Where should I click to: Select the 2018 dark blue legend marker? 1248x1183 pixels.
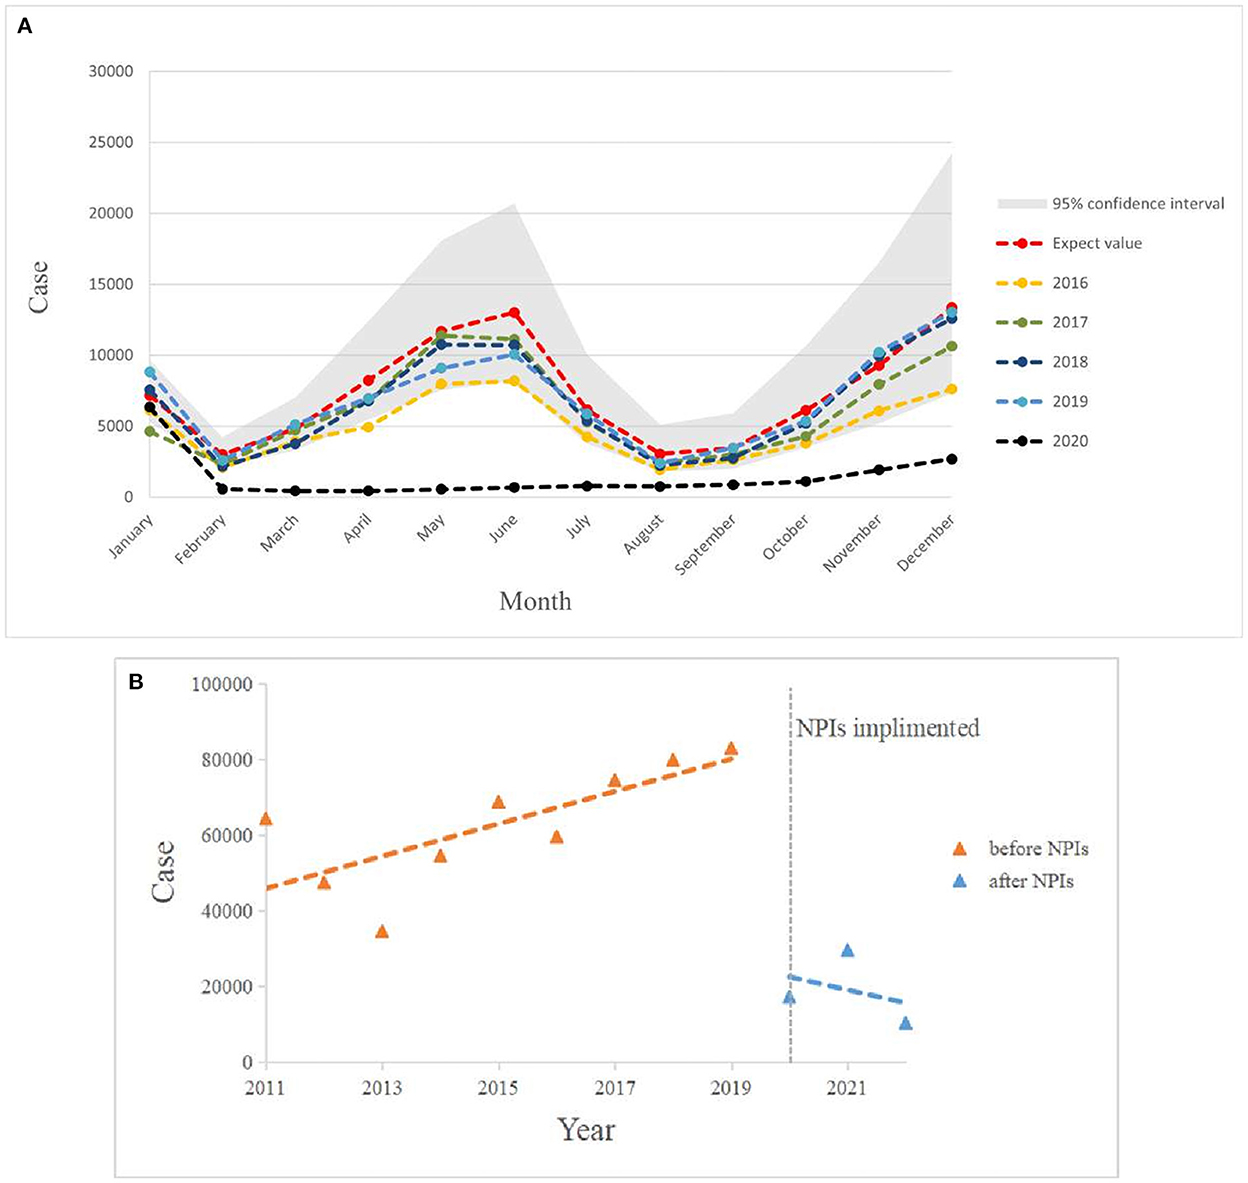(1019, 362)
